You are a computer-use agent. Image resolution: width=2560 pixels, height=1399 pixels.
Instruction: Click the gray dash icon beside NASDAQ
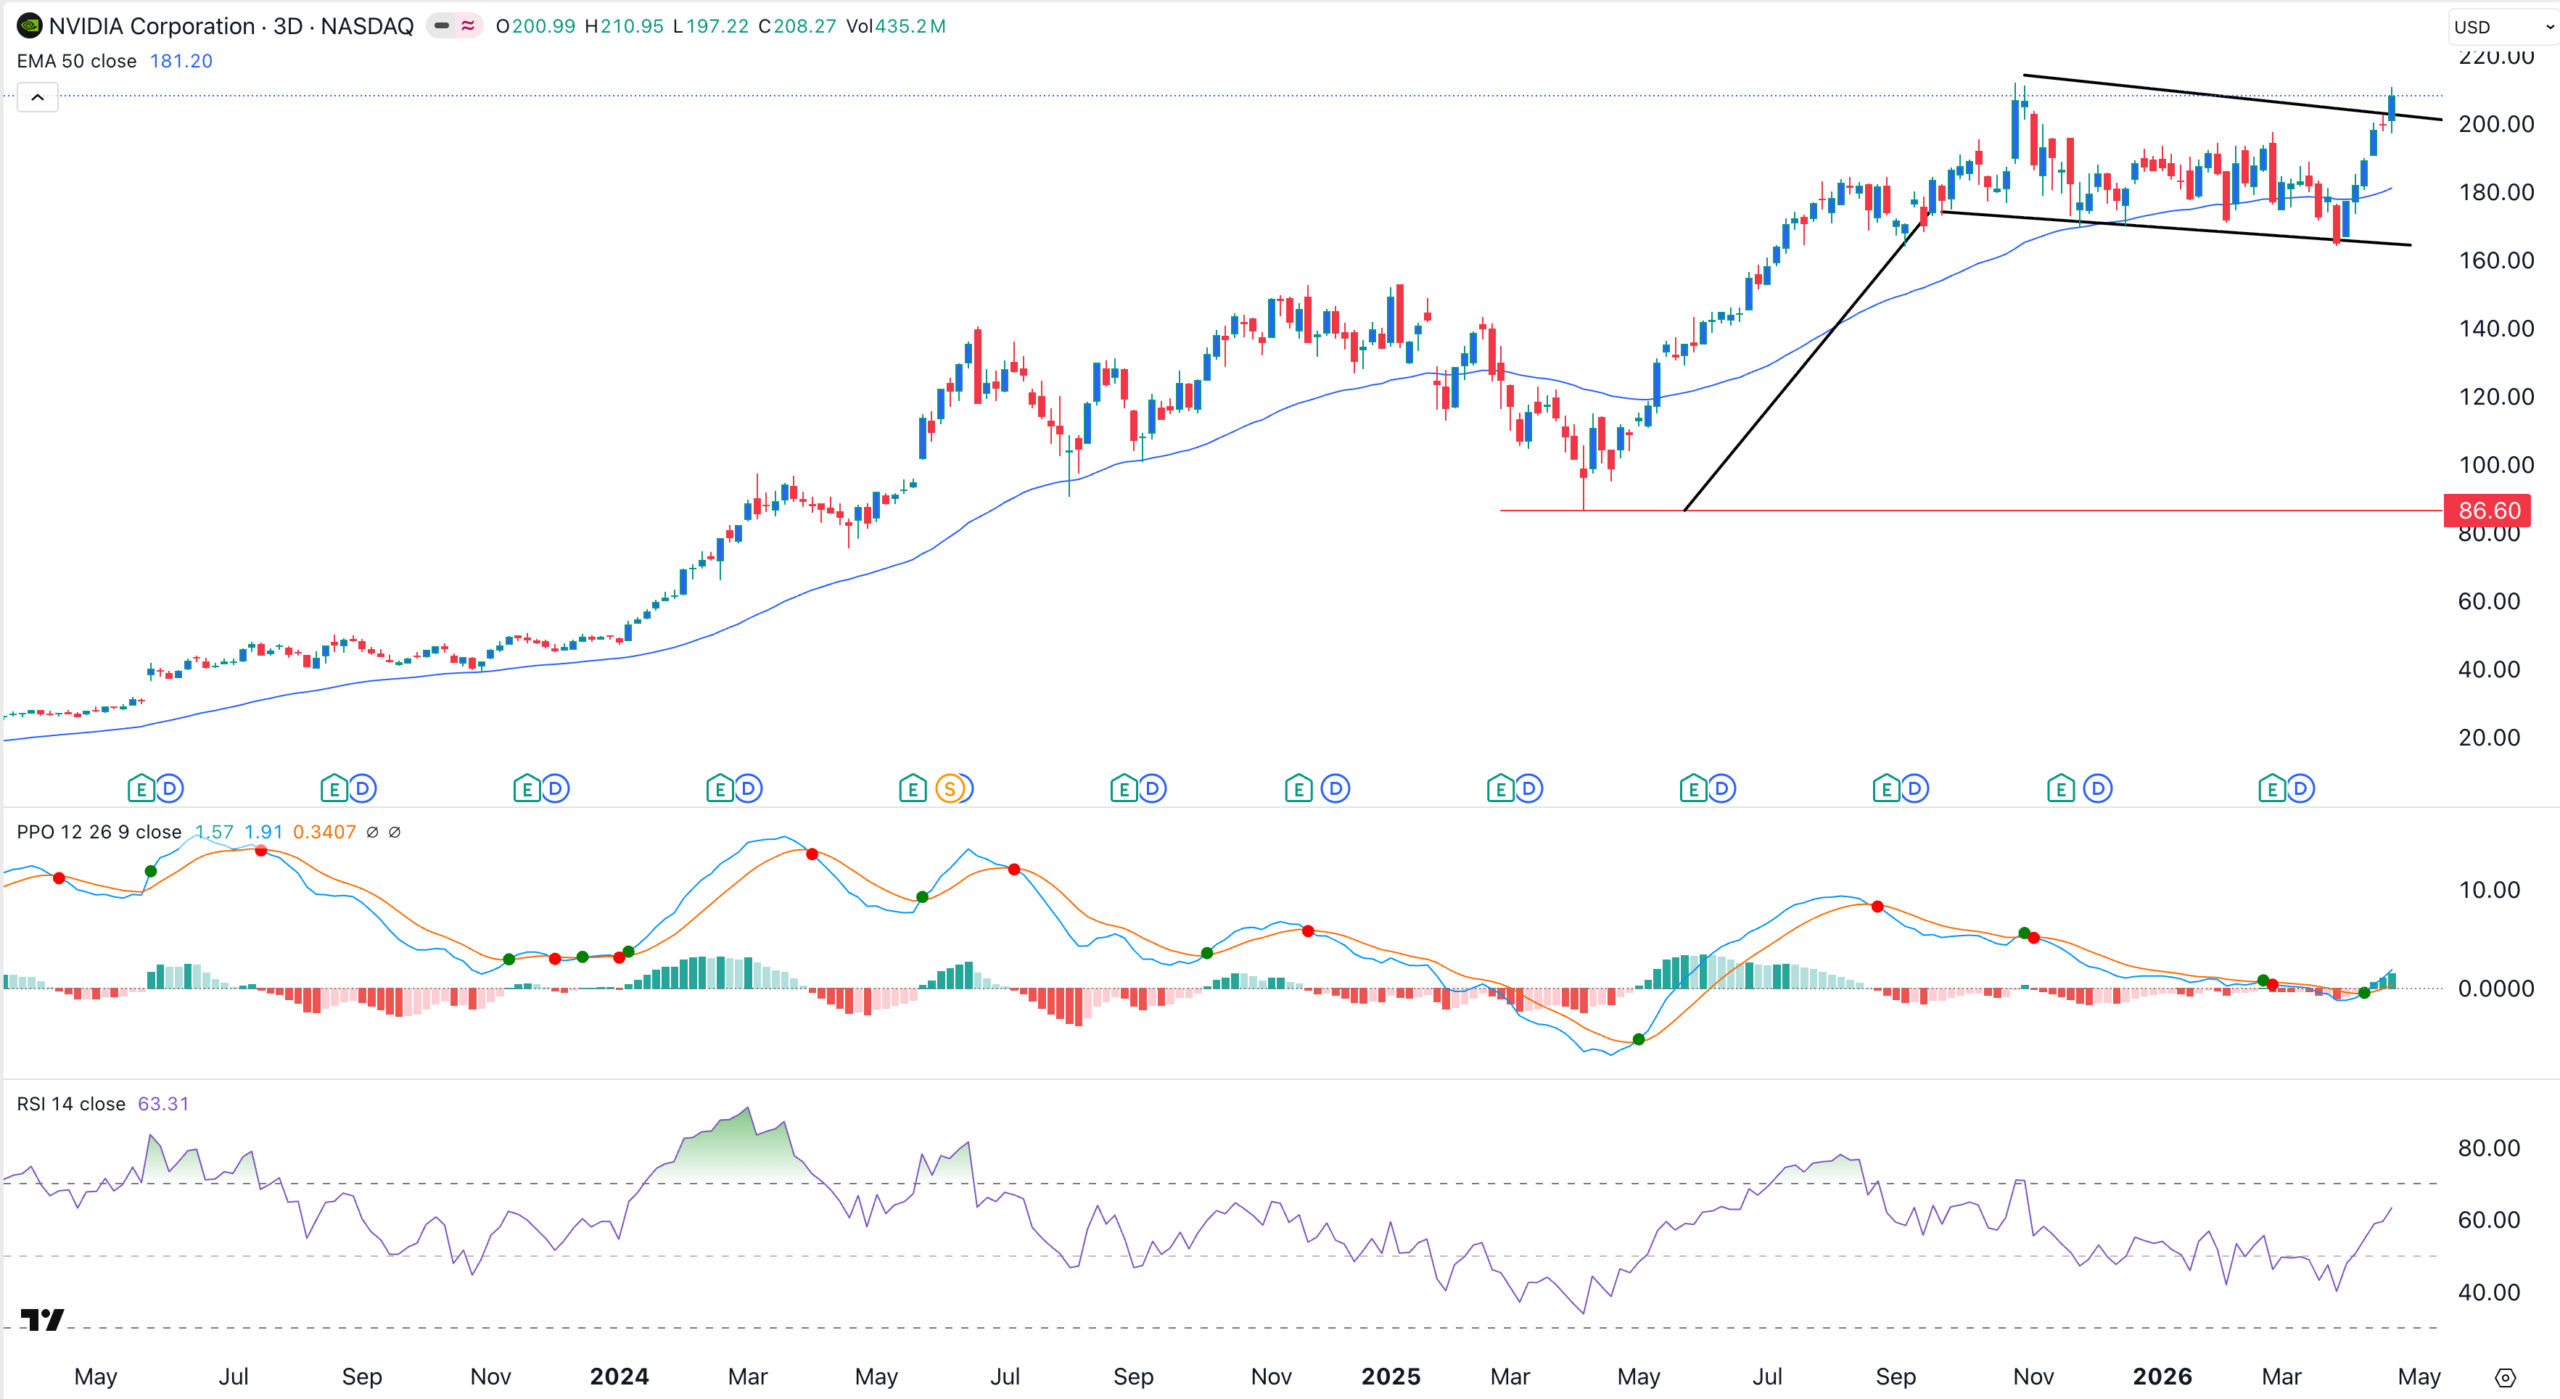[x=441, y=26]
